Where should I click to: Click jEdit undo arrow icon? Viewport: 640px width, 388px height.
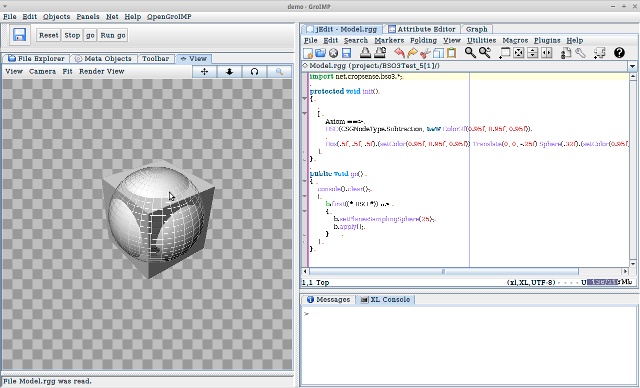point(399,53)
